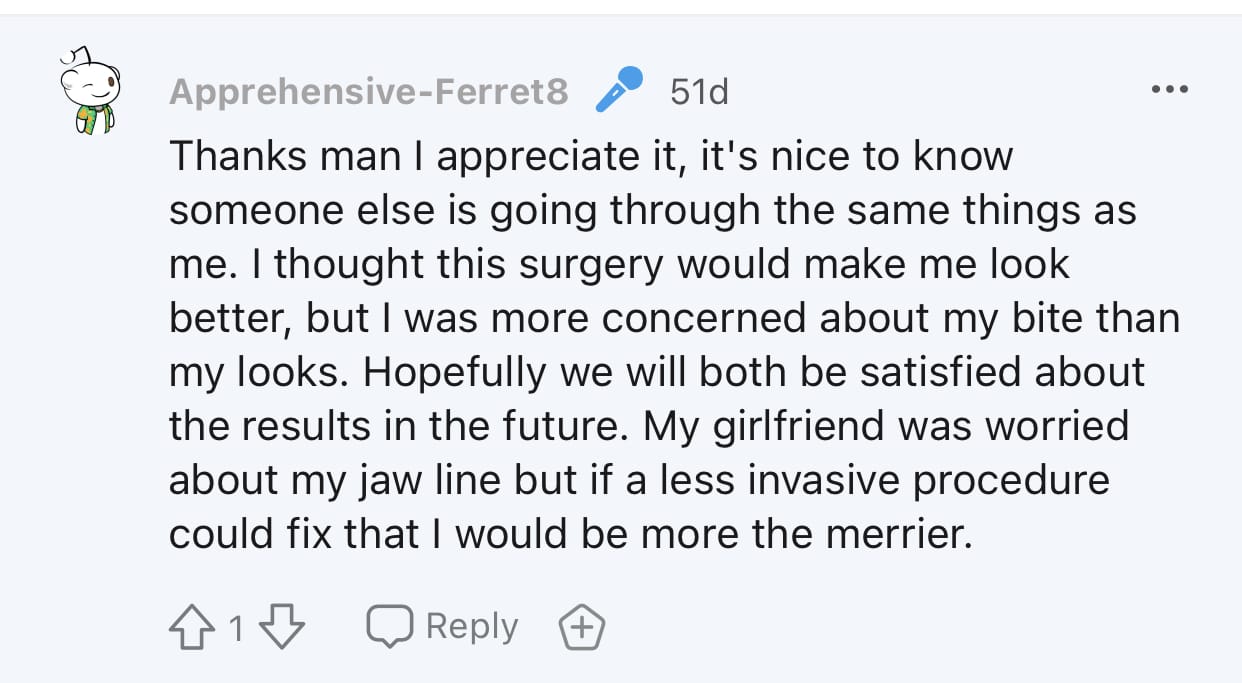Open the three-dot overflow menu
Screen dimensions: 1242x683
pyautogui.click(x=1170, y=91)
